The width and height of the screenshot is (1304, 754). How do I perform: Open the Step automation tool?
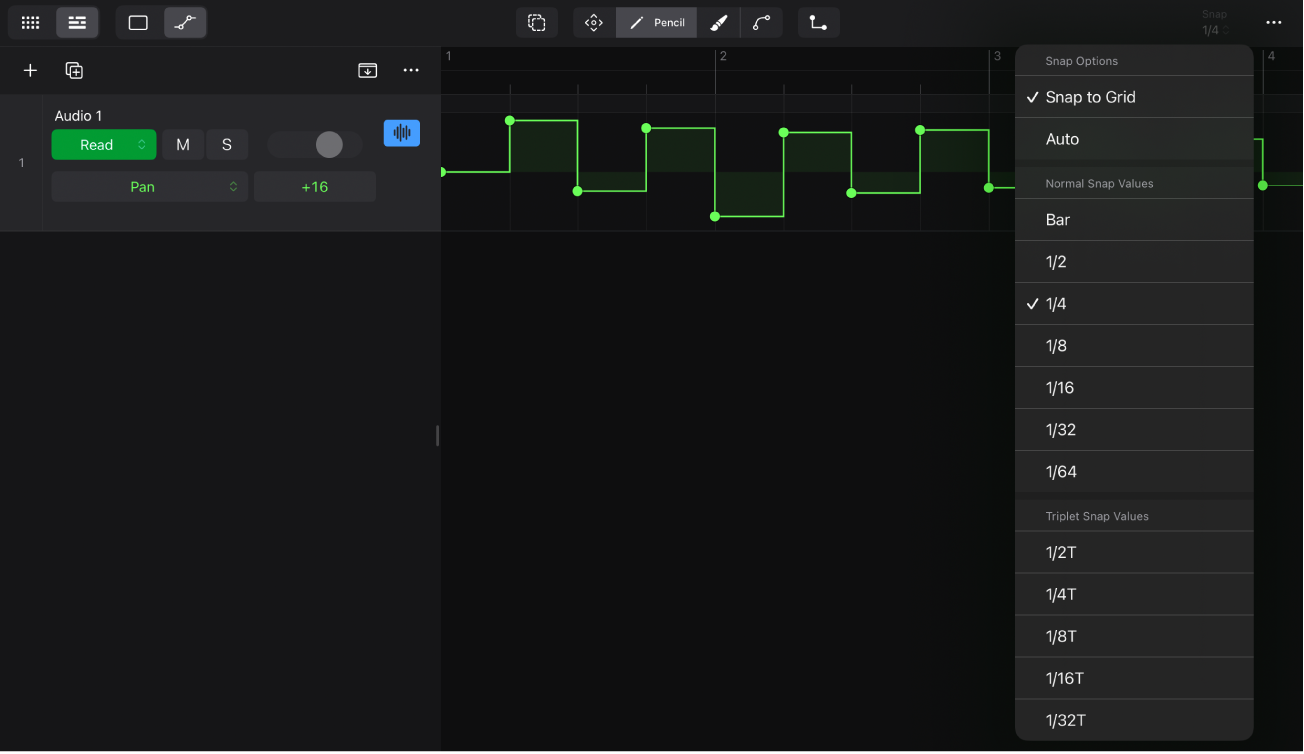coord(818,22)
